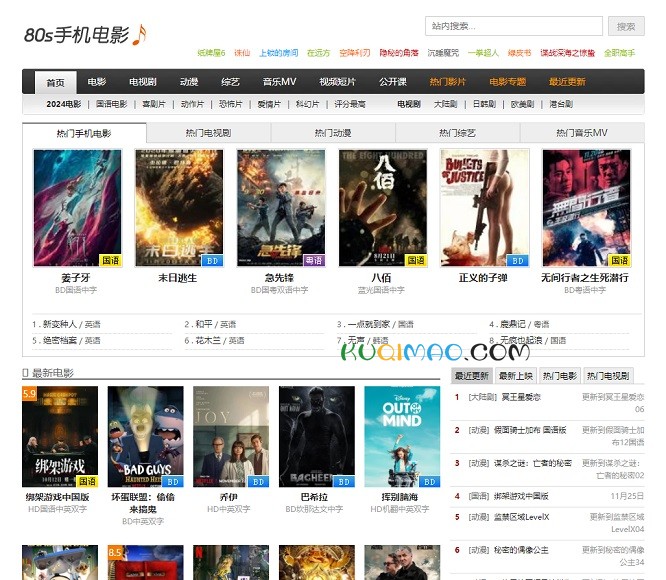The width and height of the screenshot is (666, 580).
Task: Select the 动作片 sub-navigation link
Action: tap(192, 104)
